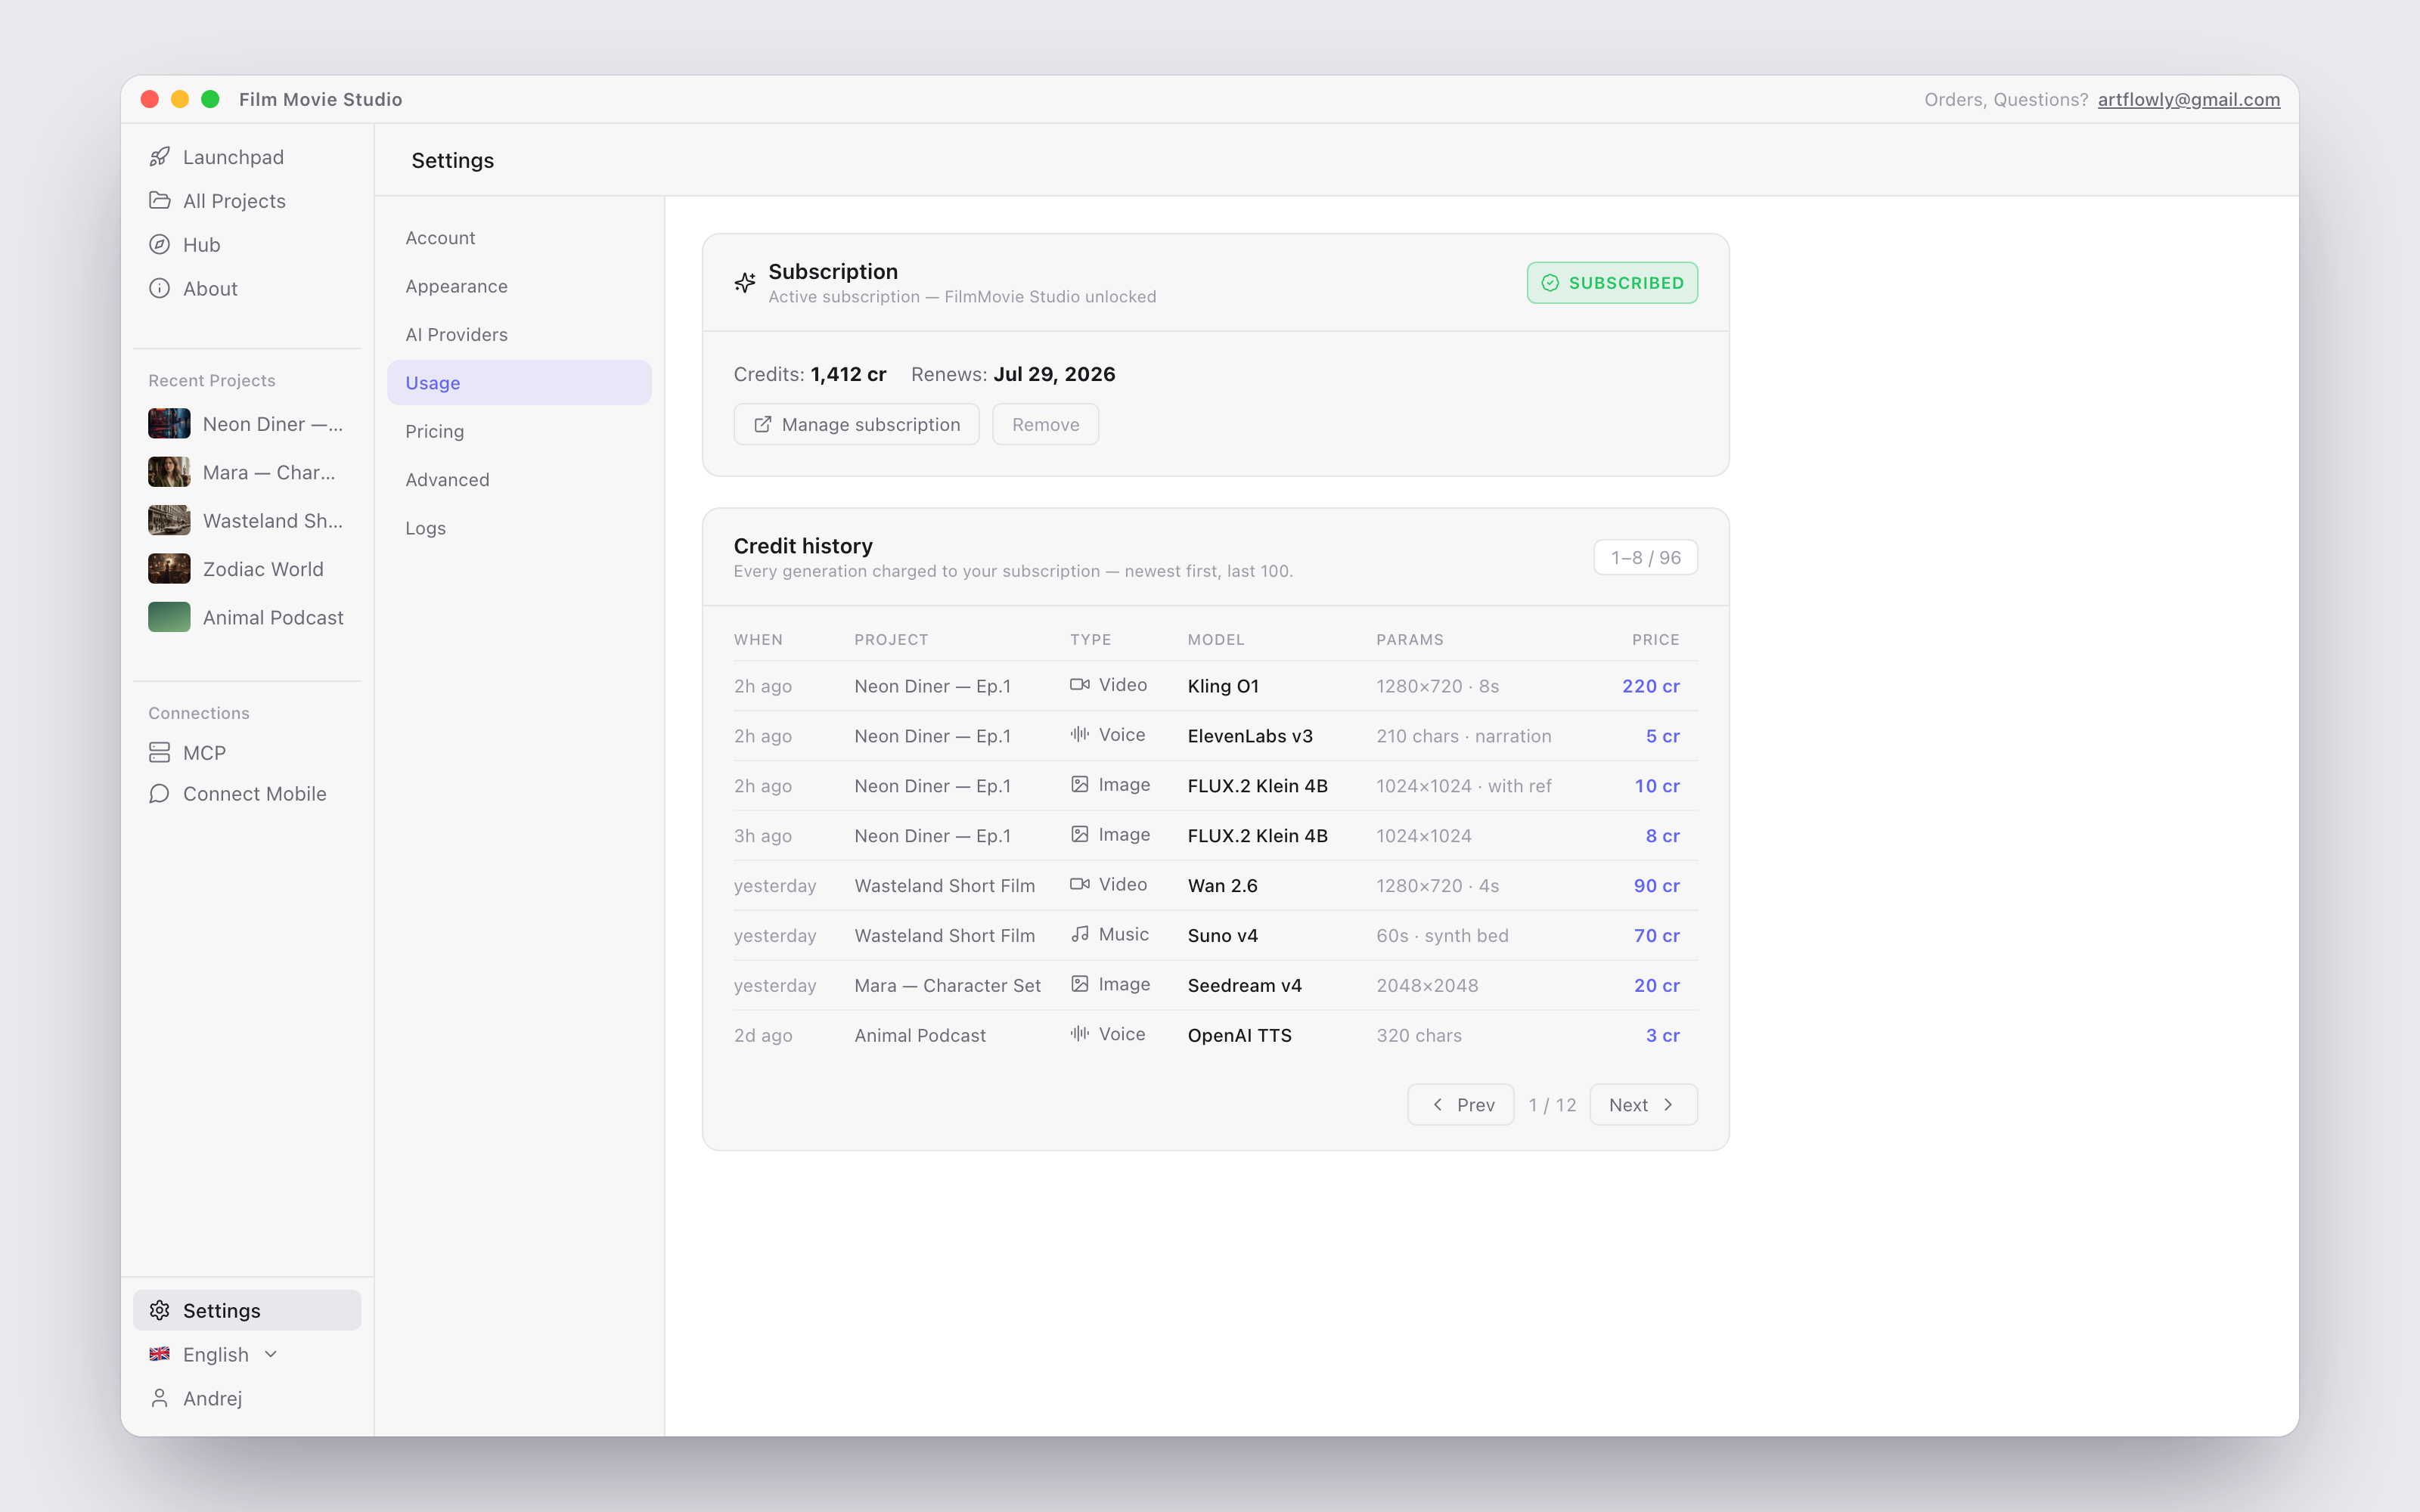Viewport: 2420px width, 1512px height.
Task: Open Zodiac World project thumbnail in sidebar
Action: [169, 569]
